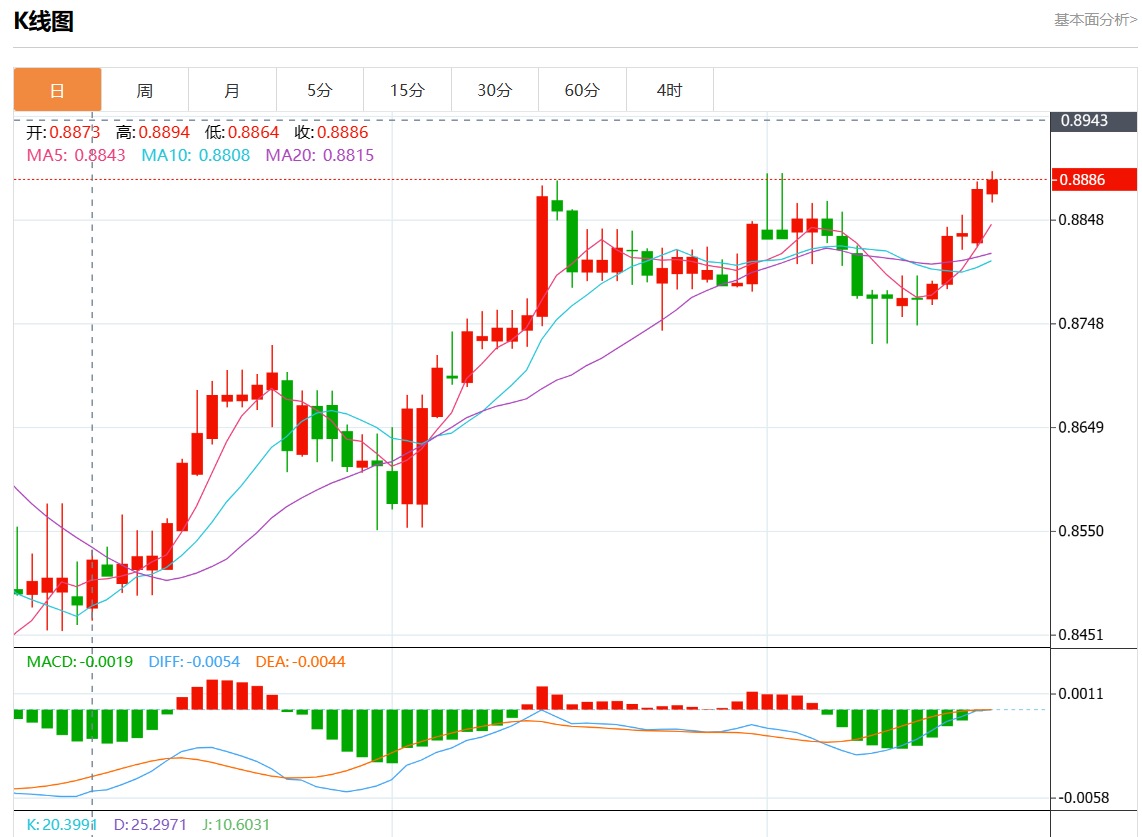Switch to the 月 monthly tab
Image resolution: width=1142 pixels, height=837 pixels.
pyautogui.click(x=232, y=90)
